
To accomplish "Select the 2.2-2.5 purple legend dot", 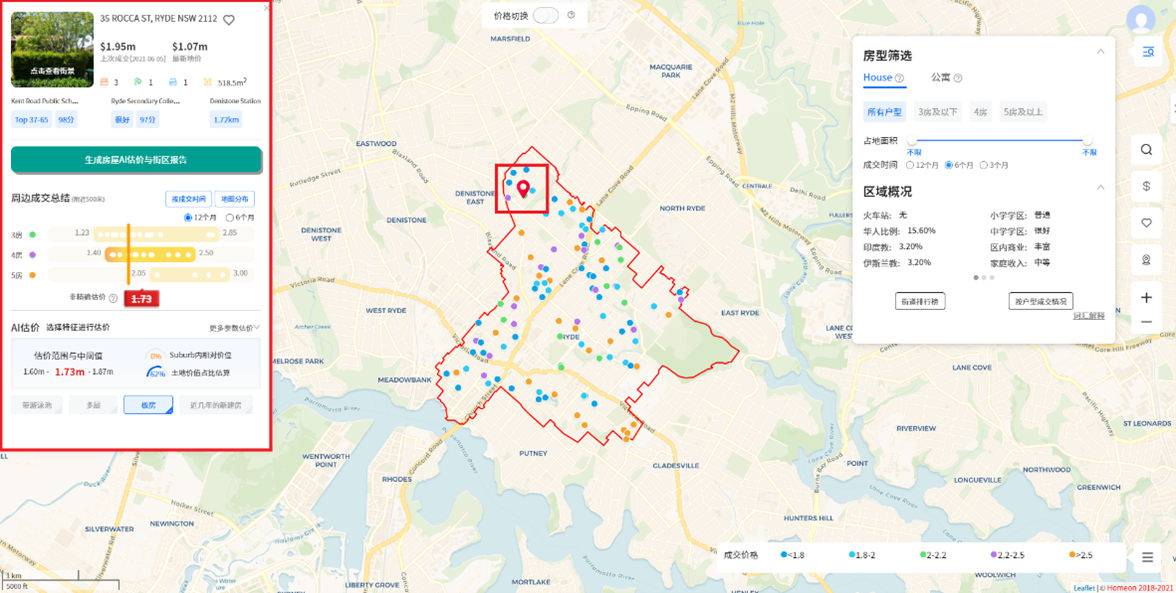I will 992,555.
